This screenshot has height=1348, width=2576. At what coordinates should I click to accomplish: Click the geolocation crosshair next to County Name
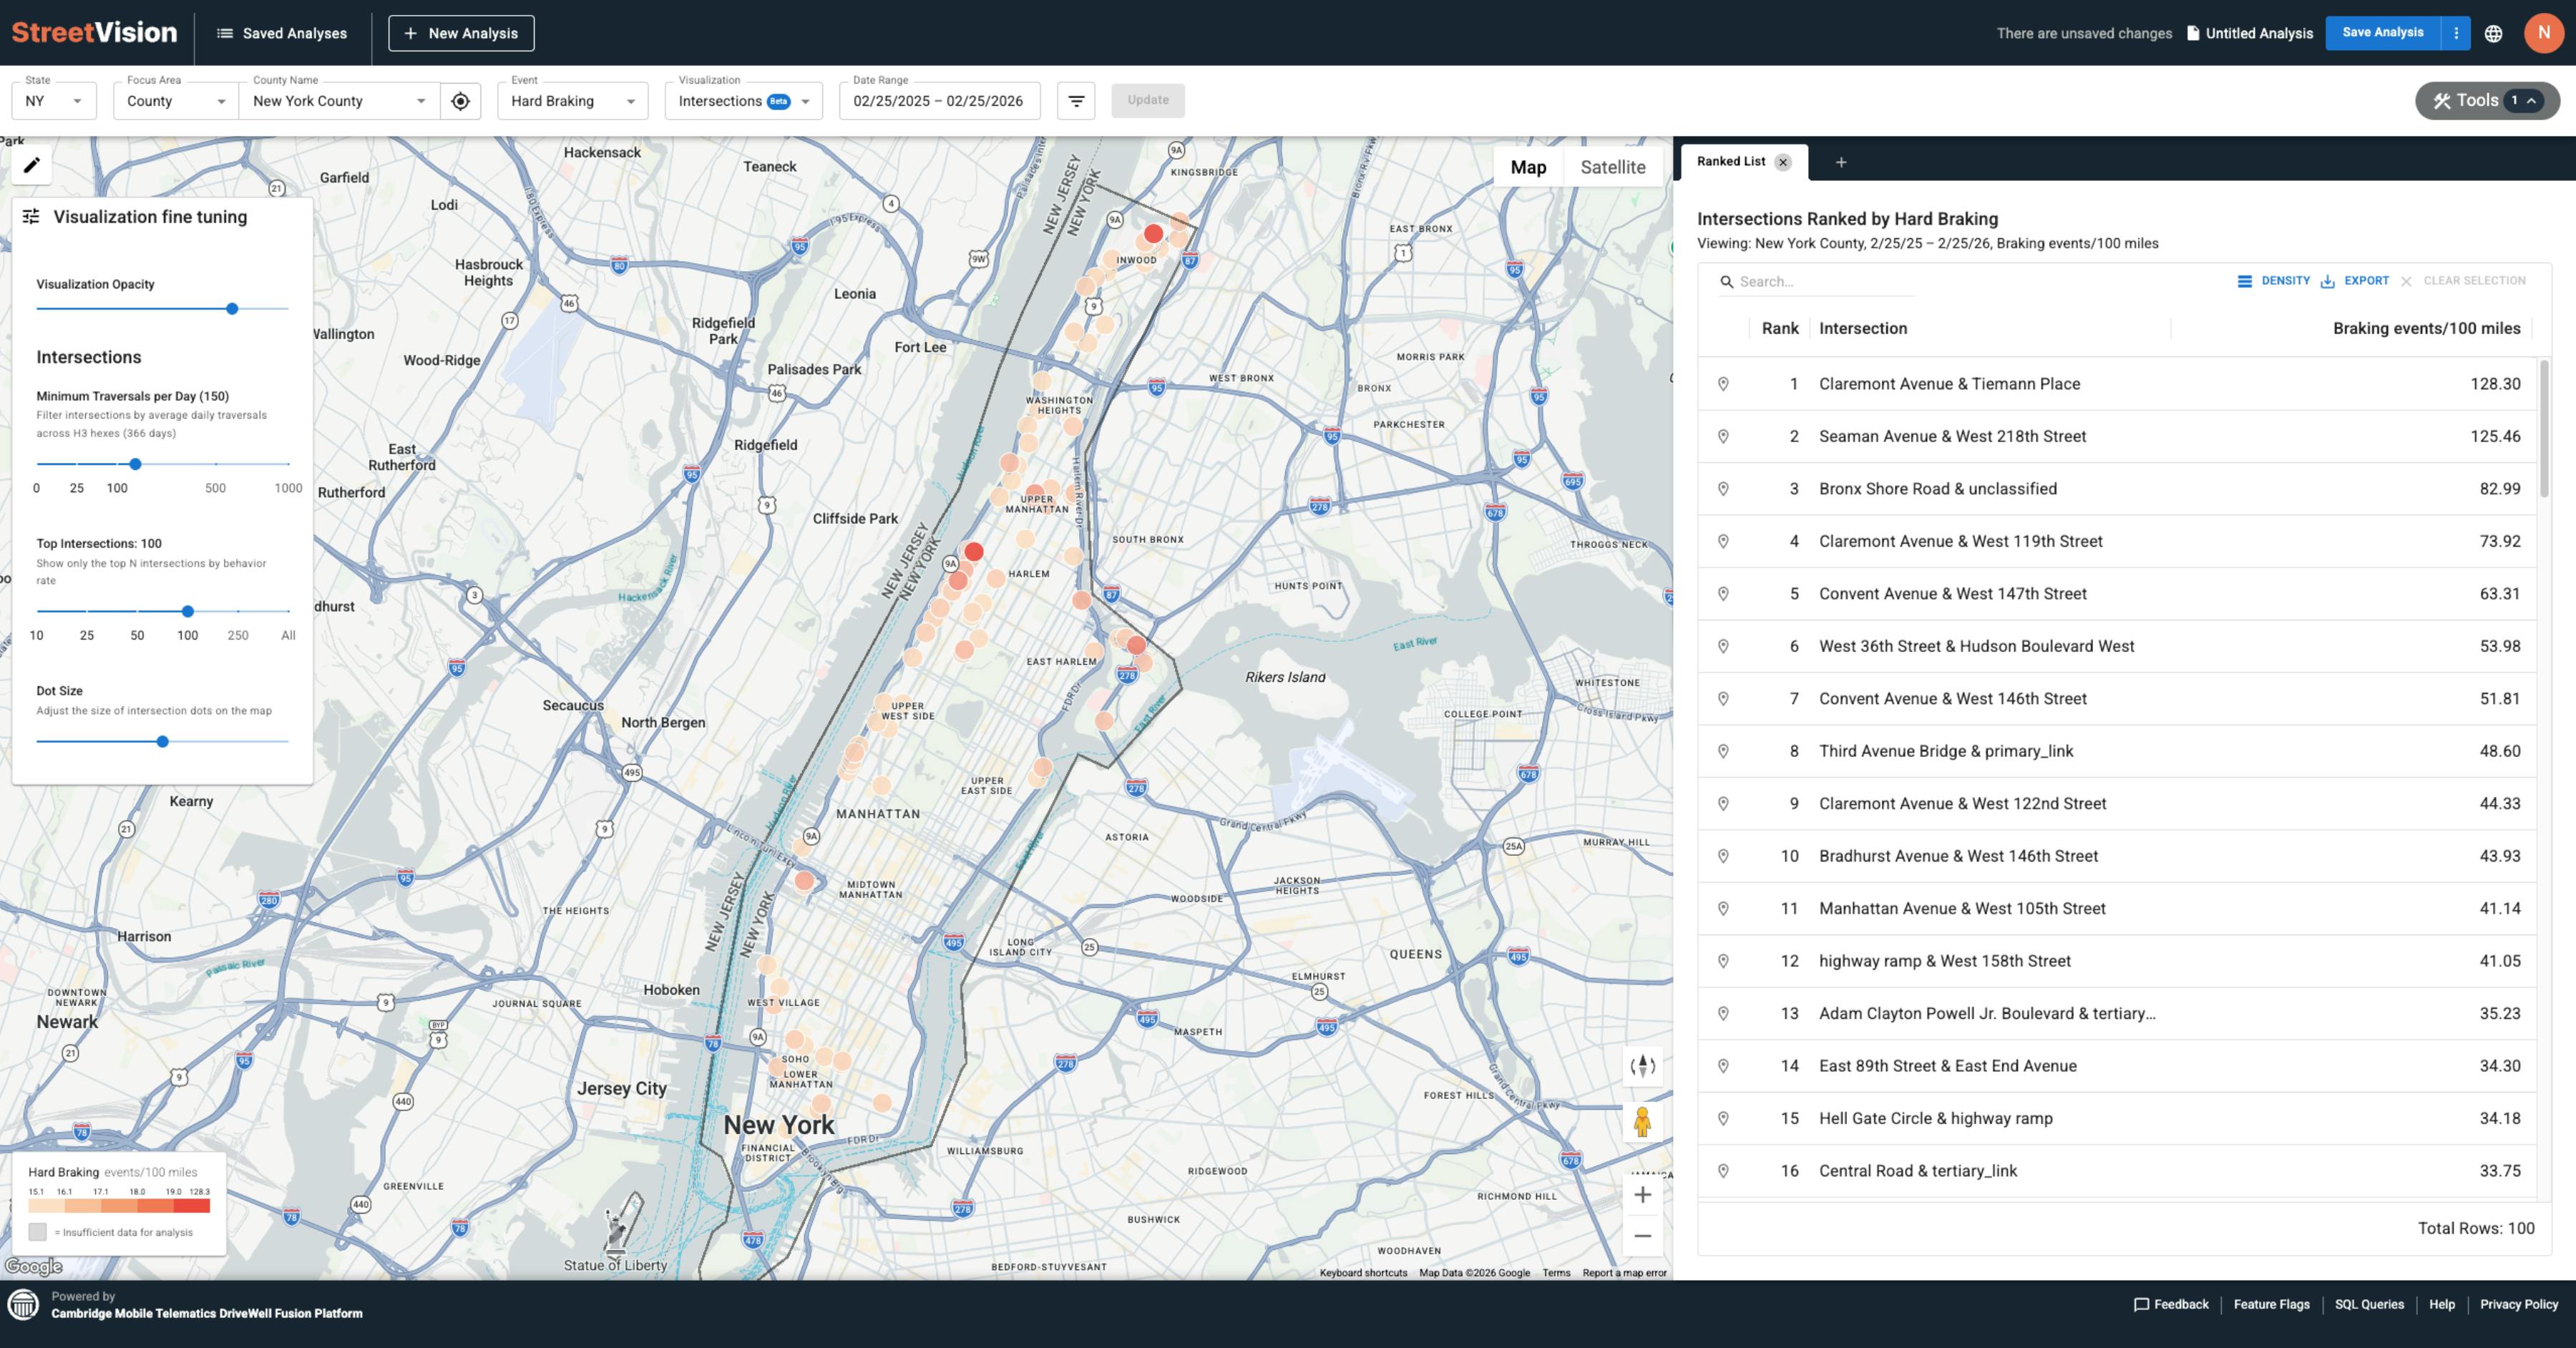[x=460, y=100]
